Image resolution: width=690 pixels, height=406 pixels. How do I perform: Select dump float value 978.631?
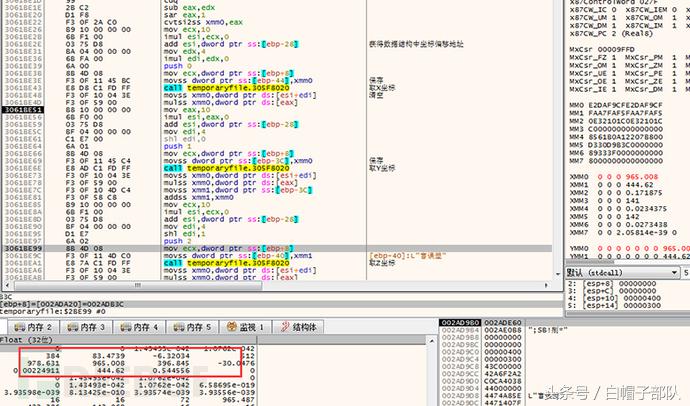(x=43, y=363)
